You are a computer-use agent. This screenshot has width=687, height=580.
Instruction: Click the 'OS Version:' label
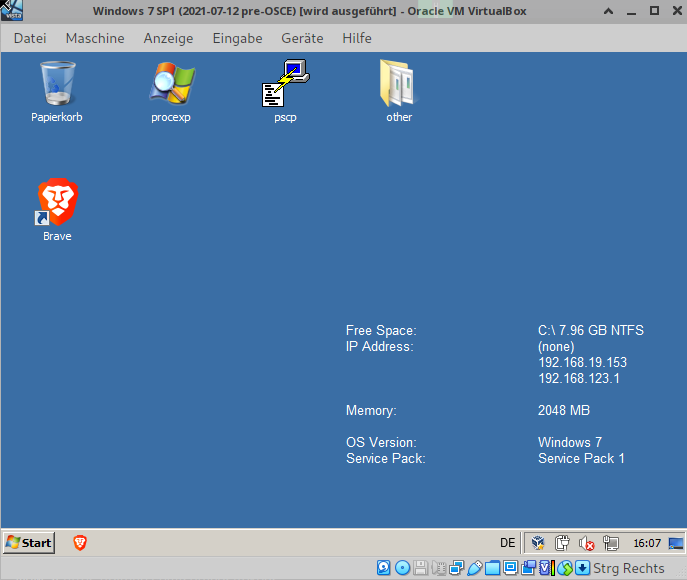click(x=381, y=442)
